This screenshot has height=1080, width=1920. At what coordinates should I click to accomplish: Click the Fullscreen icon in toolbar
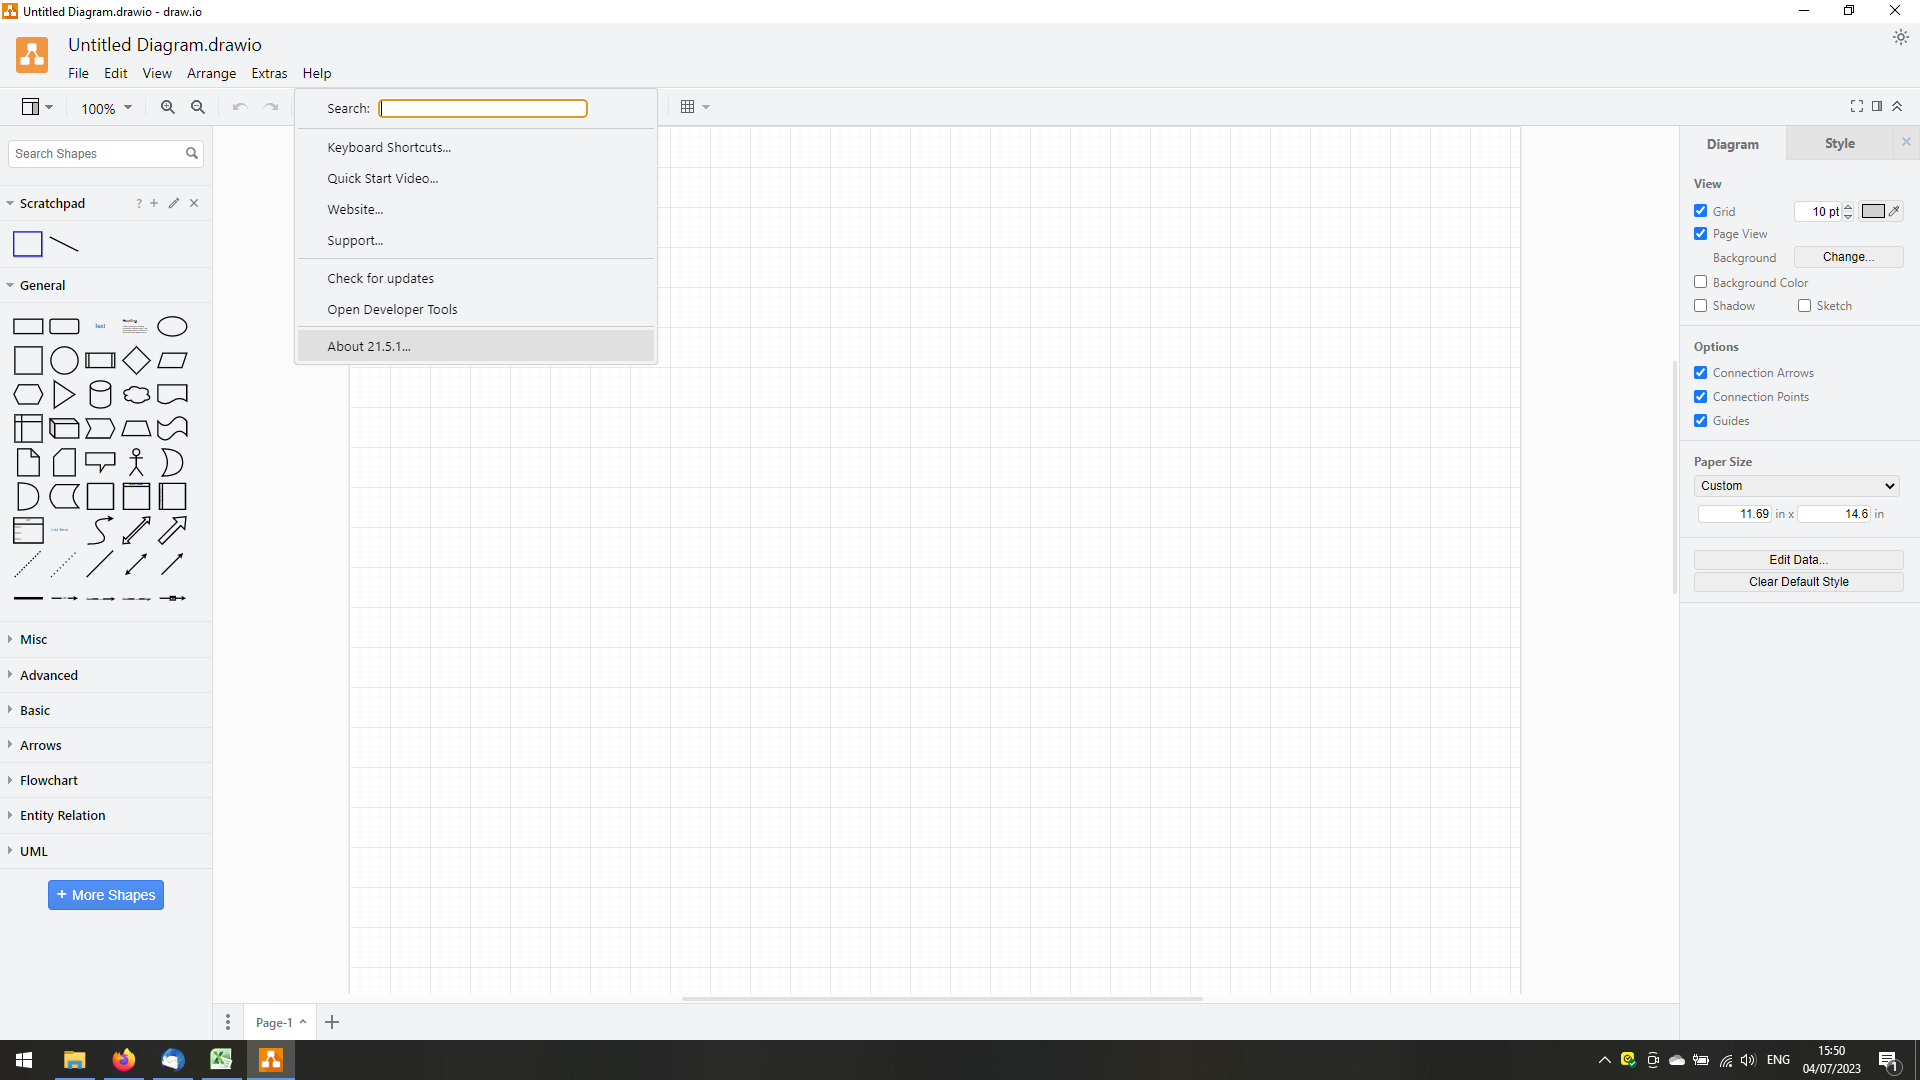pos(1857,106)
